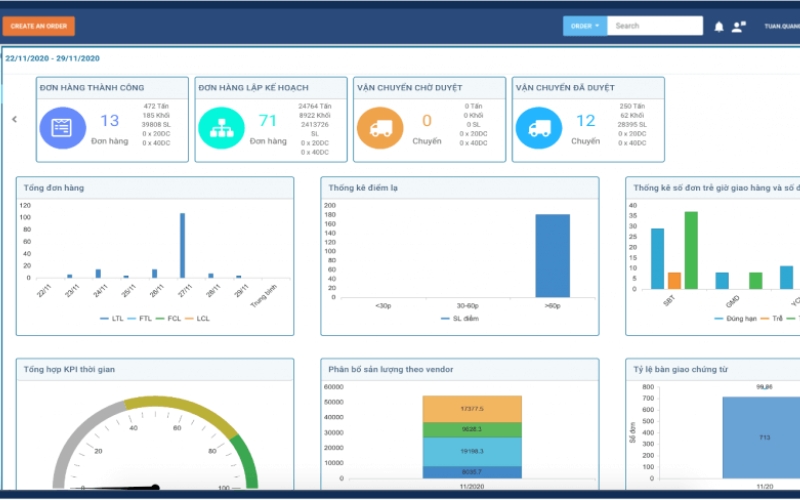
Task: Click the 30-60p axis label
Action: [467, 306]
